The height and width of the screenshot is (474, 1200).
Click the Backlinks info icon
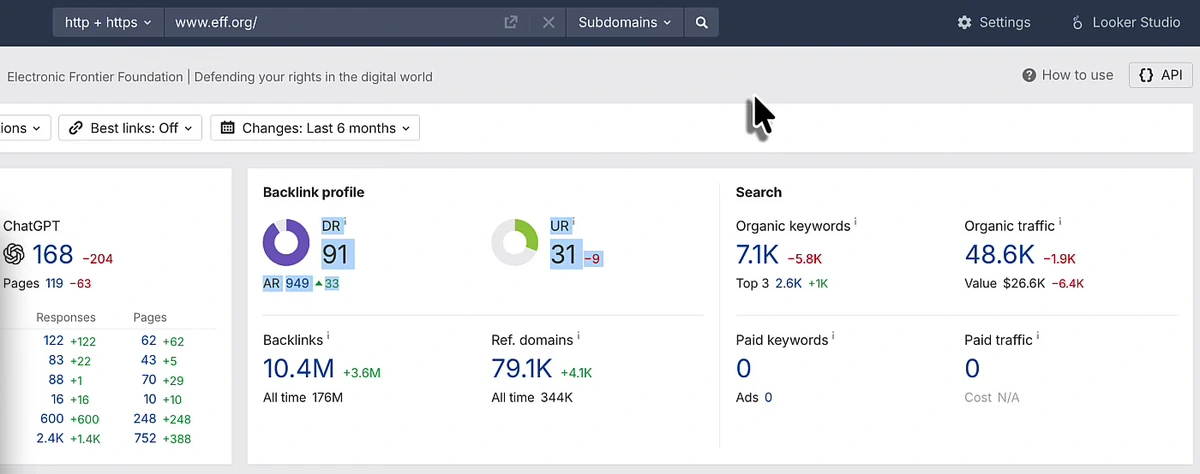pos(328,336)
